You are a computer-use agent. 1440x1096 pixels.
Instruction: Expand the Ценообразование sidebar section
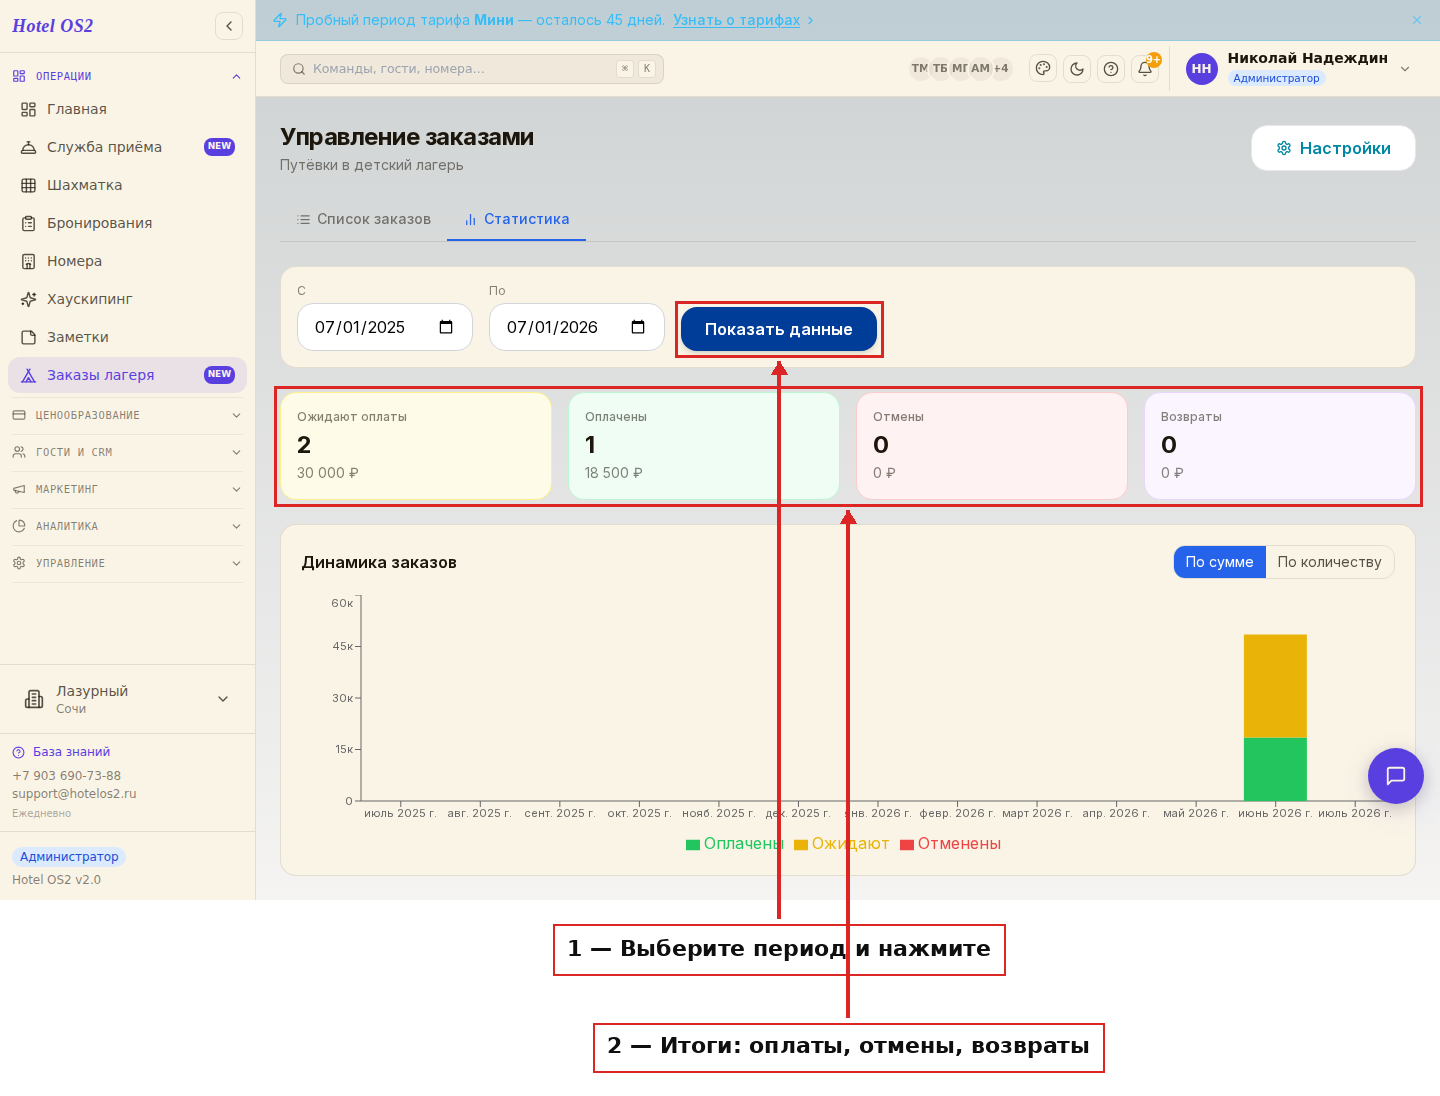pos(127,415)
